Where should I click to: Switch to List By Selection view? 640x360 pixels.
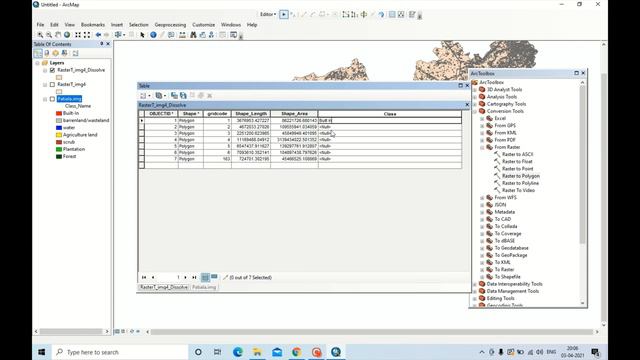point(64,53)
